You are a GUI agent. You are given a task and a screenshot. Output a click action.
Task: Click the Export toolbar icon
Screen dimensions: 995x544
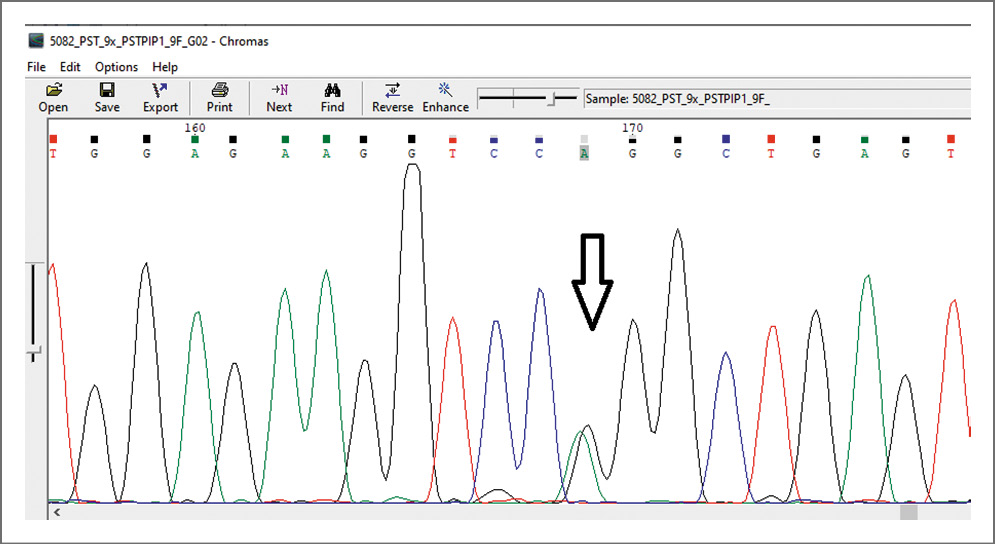coord(160,97)
